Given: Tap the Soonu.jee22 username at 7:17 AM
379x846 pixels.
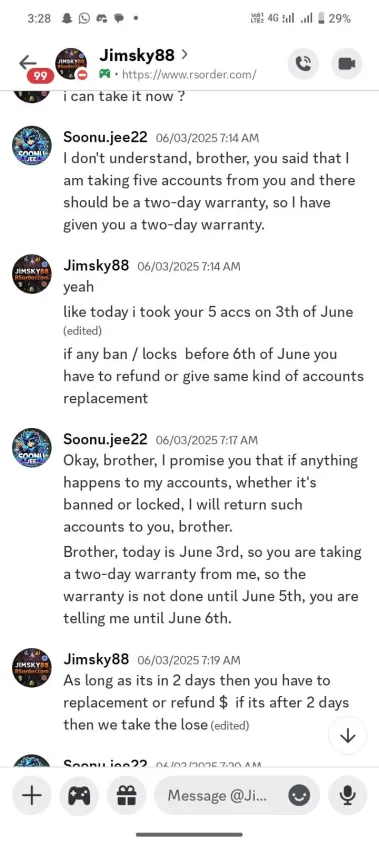Looking at the screenshot, I should (105, 439).
